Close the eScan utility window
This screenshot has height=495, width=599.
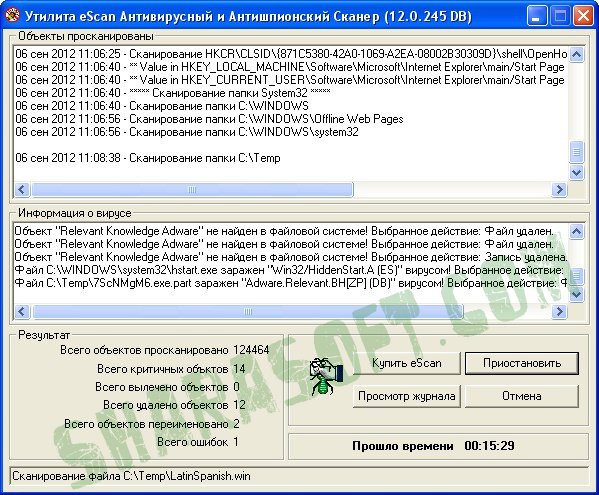pos(583,16)
